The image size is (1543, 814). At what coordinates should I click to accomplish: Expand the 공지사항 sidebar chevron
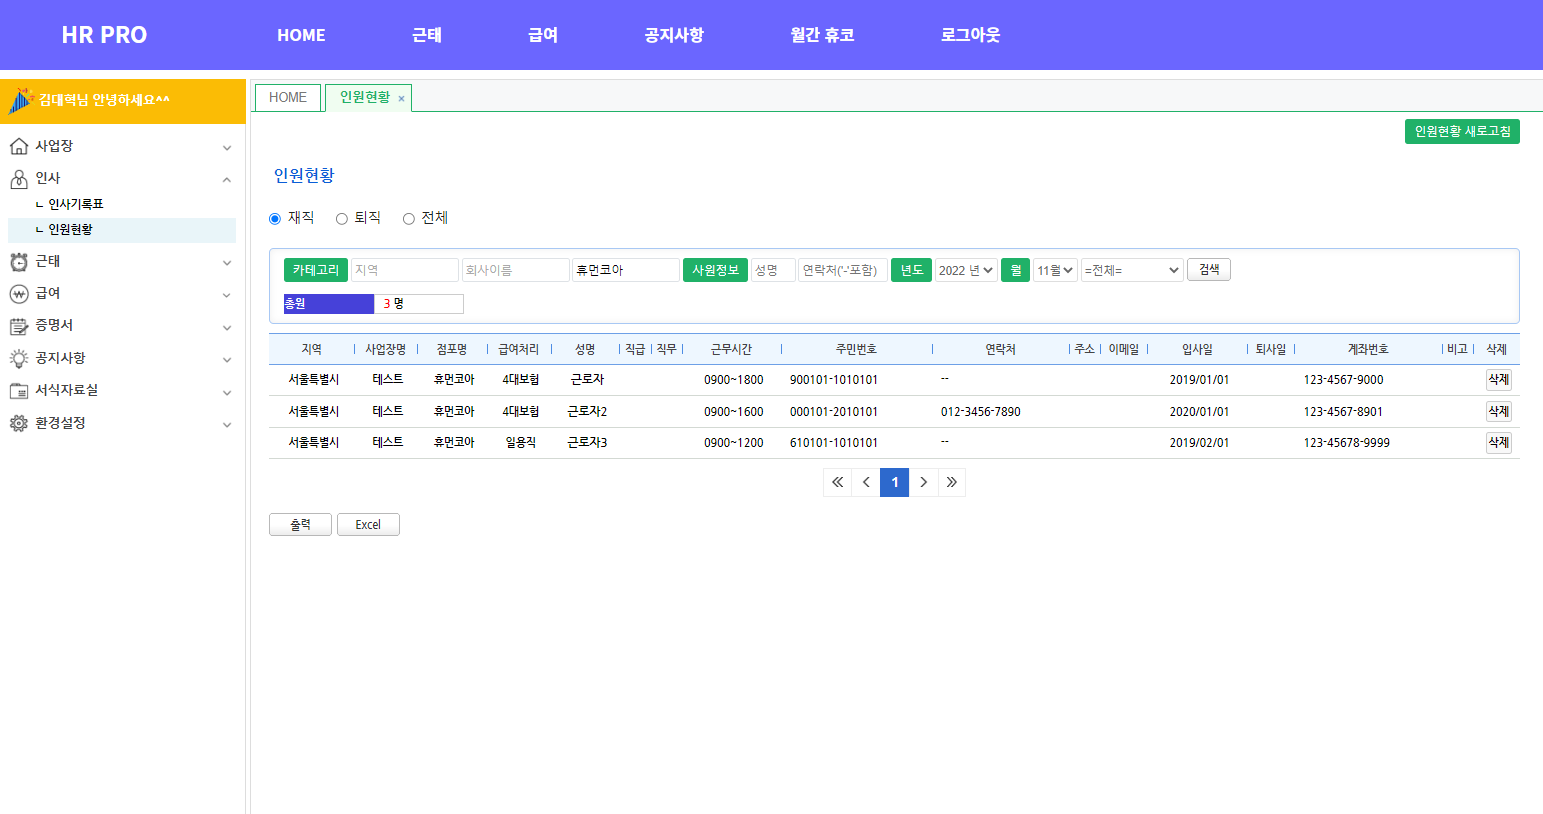pos(227,360)
